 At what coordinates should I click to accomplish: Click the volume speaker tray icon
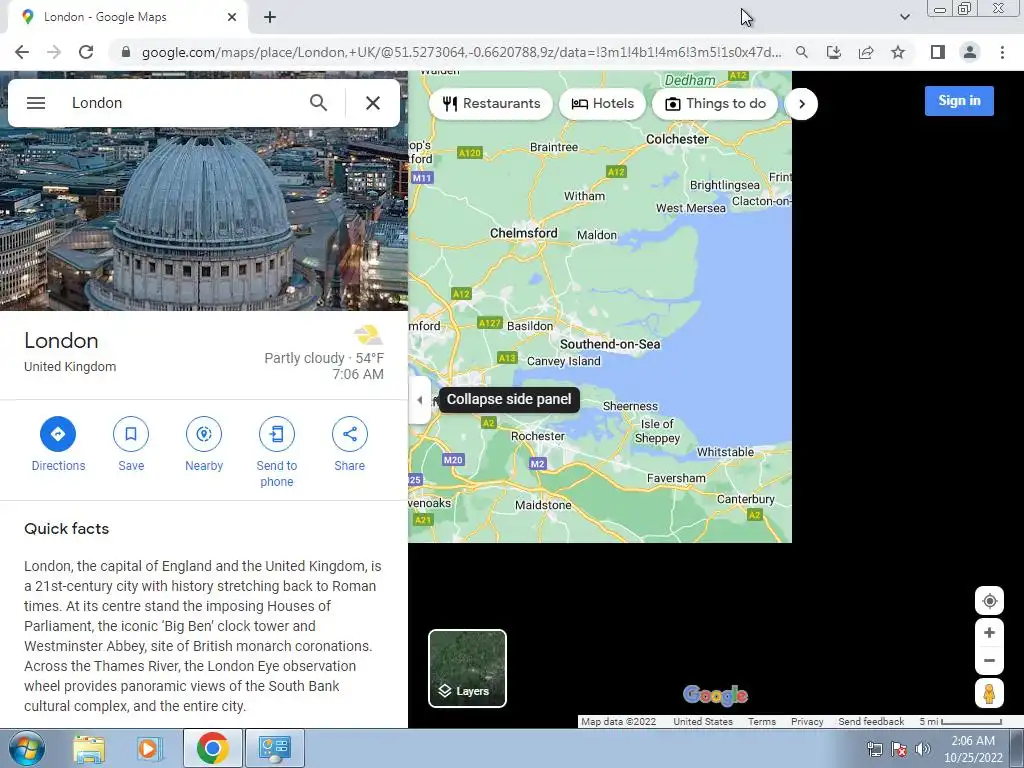pyautogui.click(x=922, y=749)
